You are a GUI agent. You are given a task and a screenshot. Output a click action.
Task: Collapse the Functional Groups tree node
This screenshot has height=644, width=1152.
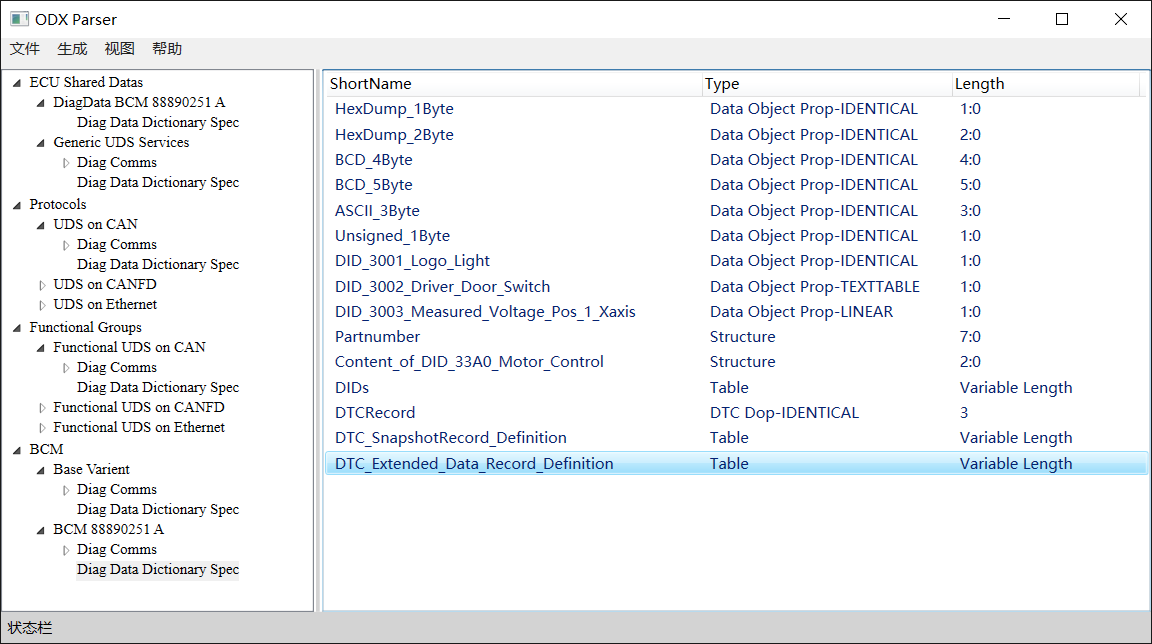(x=17, y=328)
